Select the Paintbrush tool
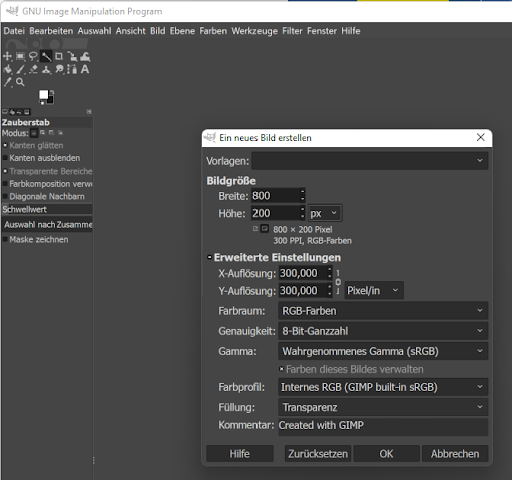Screen dimensions: 512x480 click(x=20, y=69)
